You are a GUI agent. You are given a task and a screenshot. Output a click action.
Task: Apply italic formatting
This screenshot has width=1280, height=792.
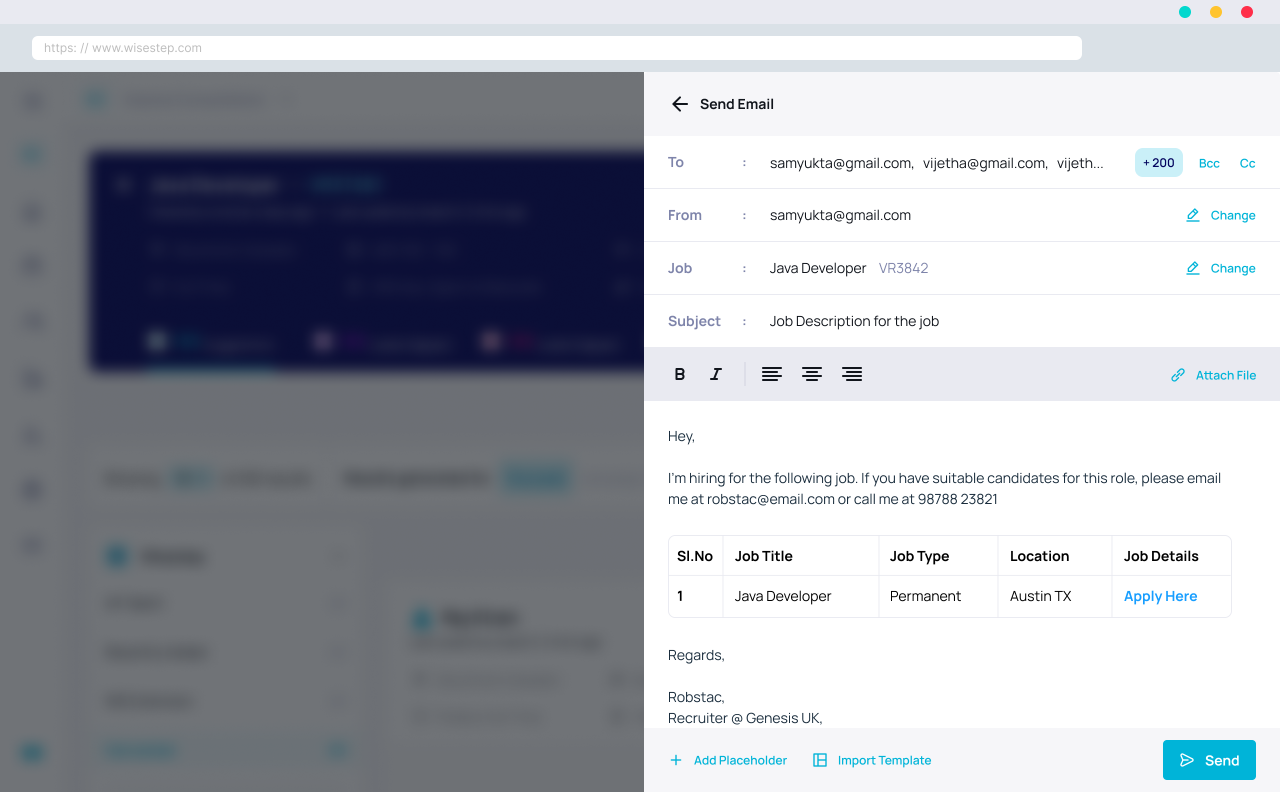[716, 374]
